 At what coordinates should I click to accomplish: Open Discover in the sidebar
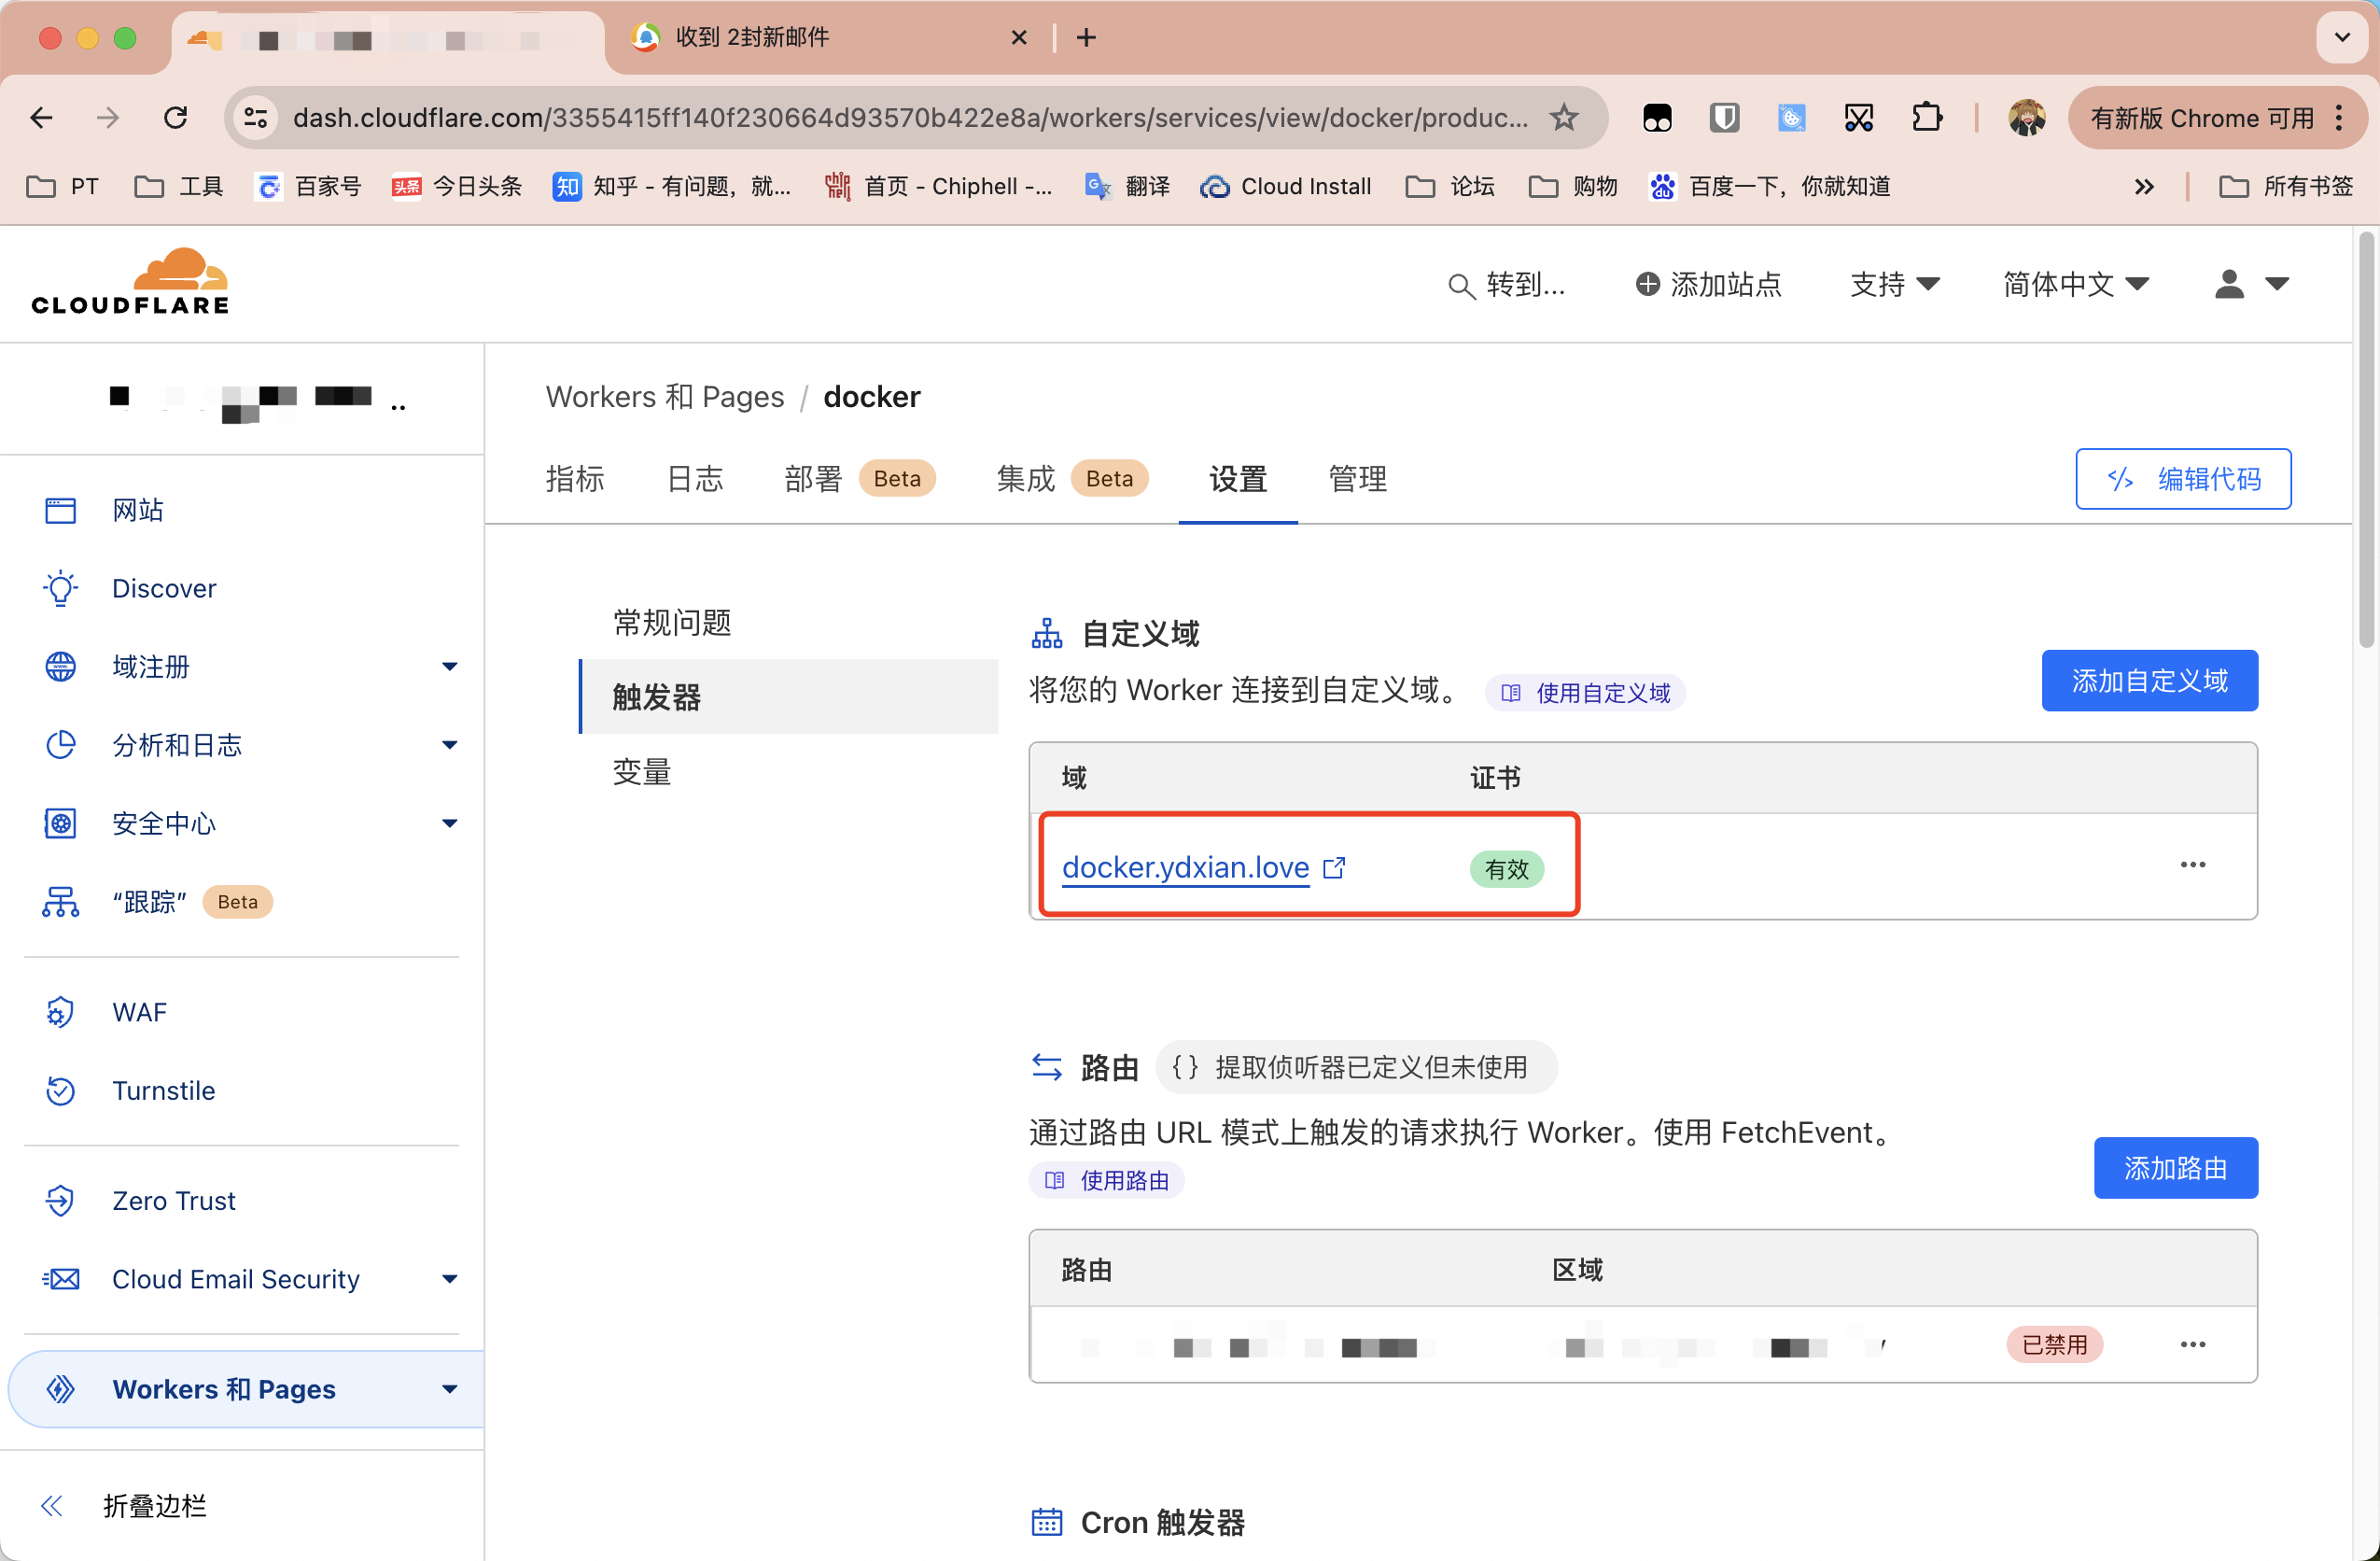164,588
